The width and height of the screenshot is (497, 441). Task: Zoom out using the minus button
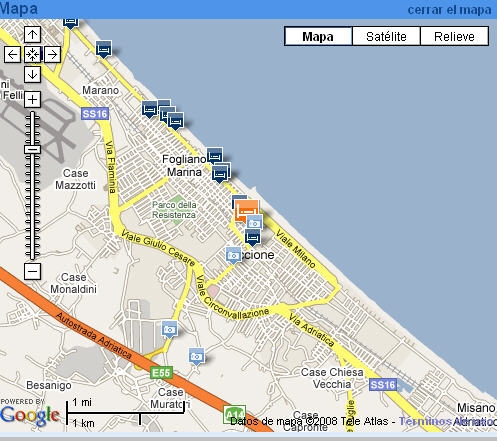(32, 271)
